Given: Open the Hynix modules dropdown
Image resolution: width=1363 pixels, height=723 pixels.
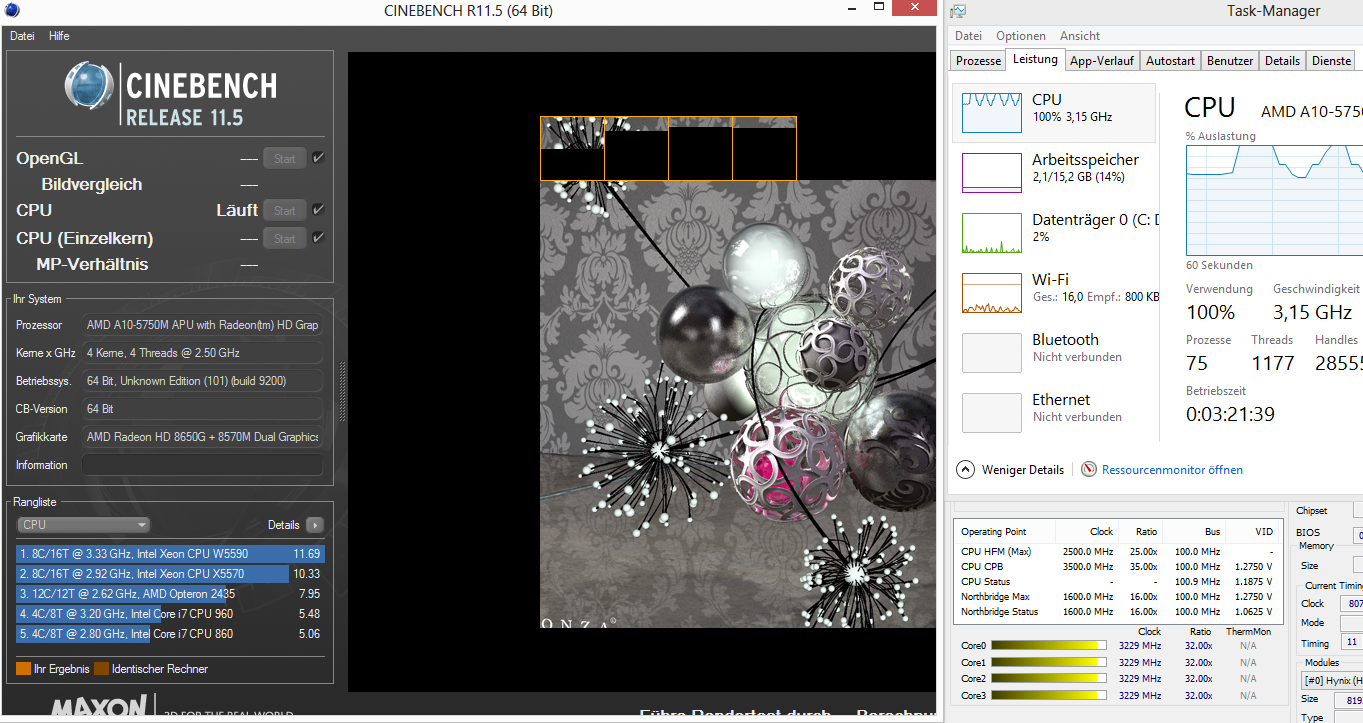Looking at the screenshot, I should 1332,680.
